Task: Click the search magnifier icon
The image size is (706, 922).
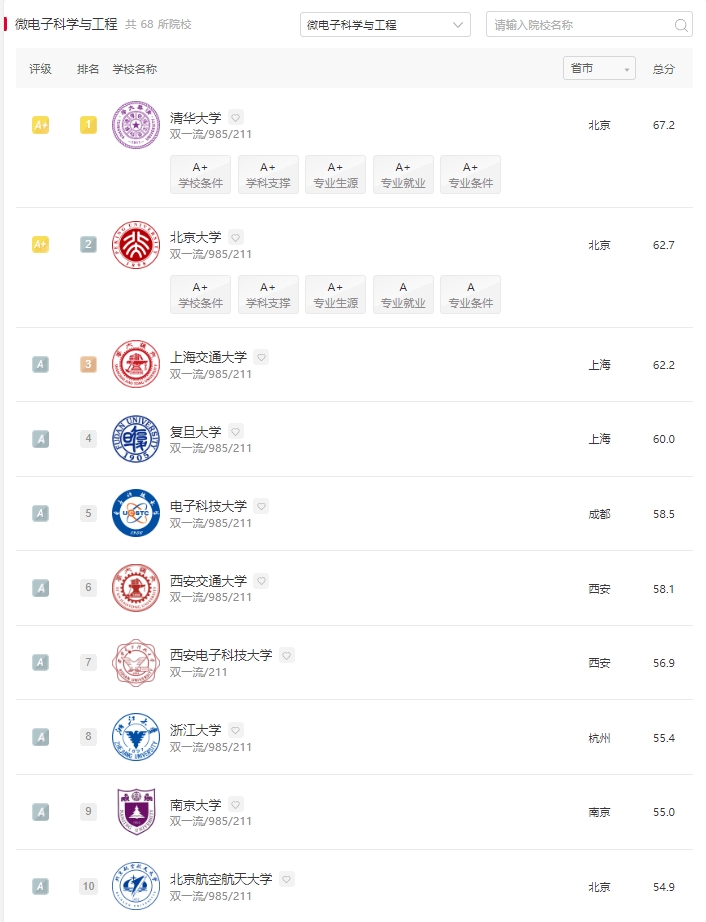Action: tap(681, 25)
